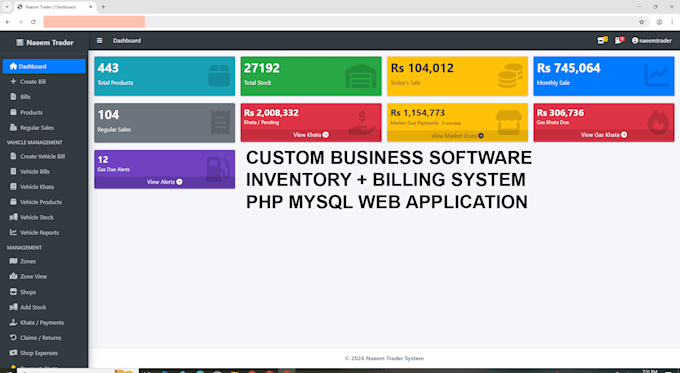Click the Vehicle Reports chart icon

(13, 232)
